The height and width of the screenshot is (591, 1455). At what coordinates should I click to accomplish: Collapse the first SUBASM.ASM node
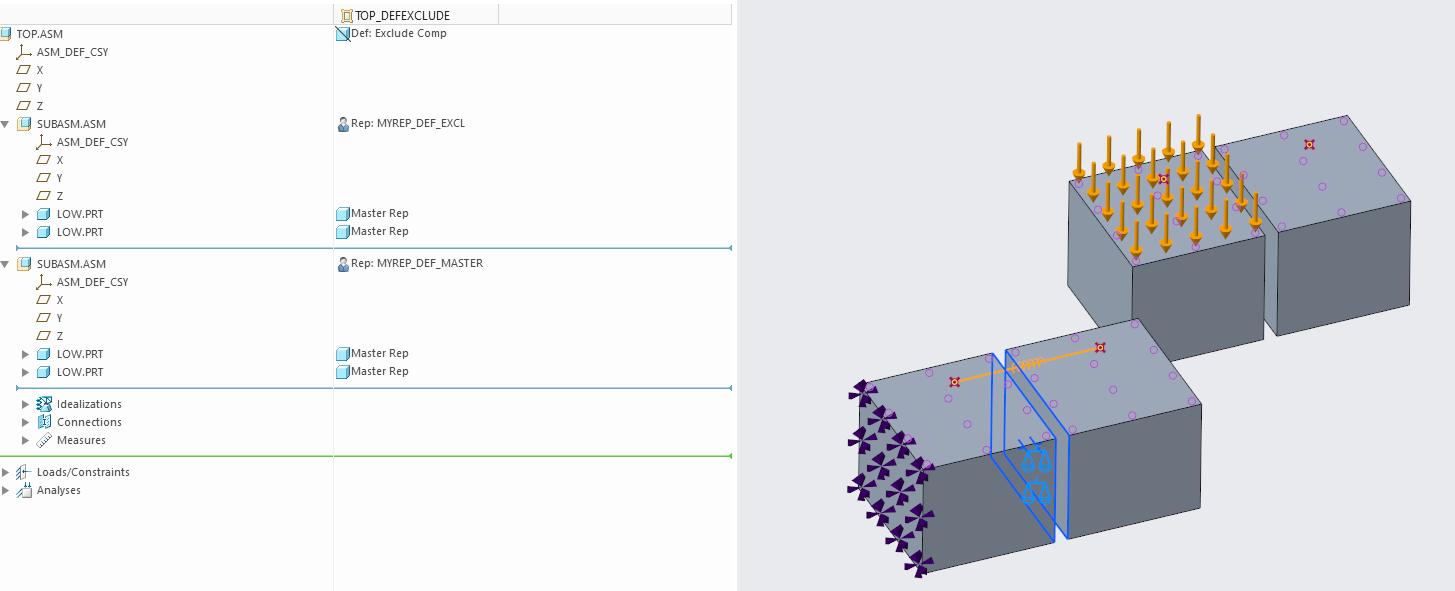(x=8, y=123)
